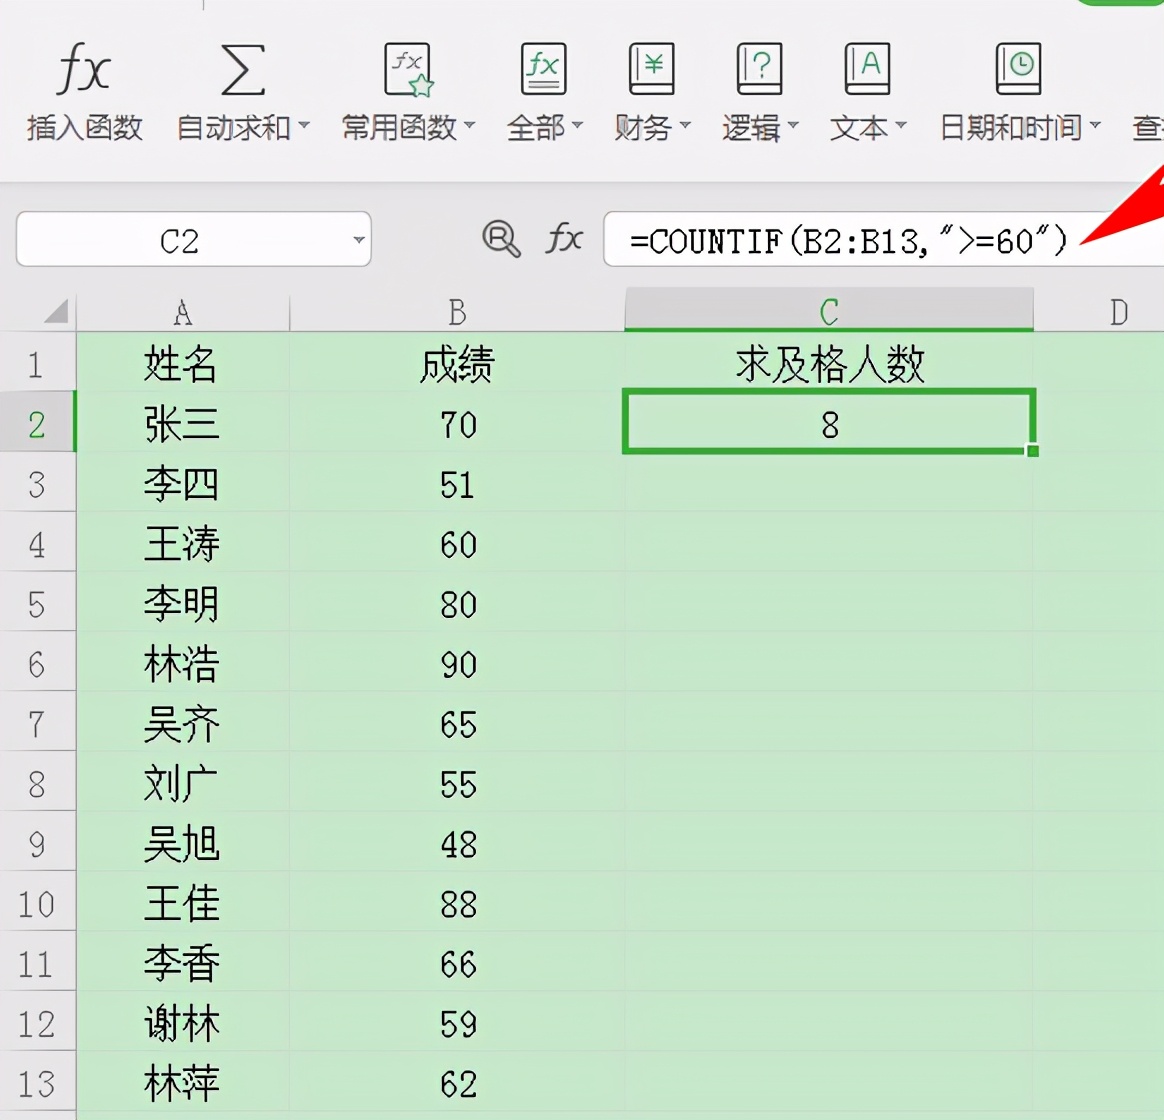Open the Financial (财务) functions icon

tap(651, 69)
